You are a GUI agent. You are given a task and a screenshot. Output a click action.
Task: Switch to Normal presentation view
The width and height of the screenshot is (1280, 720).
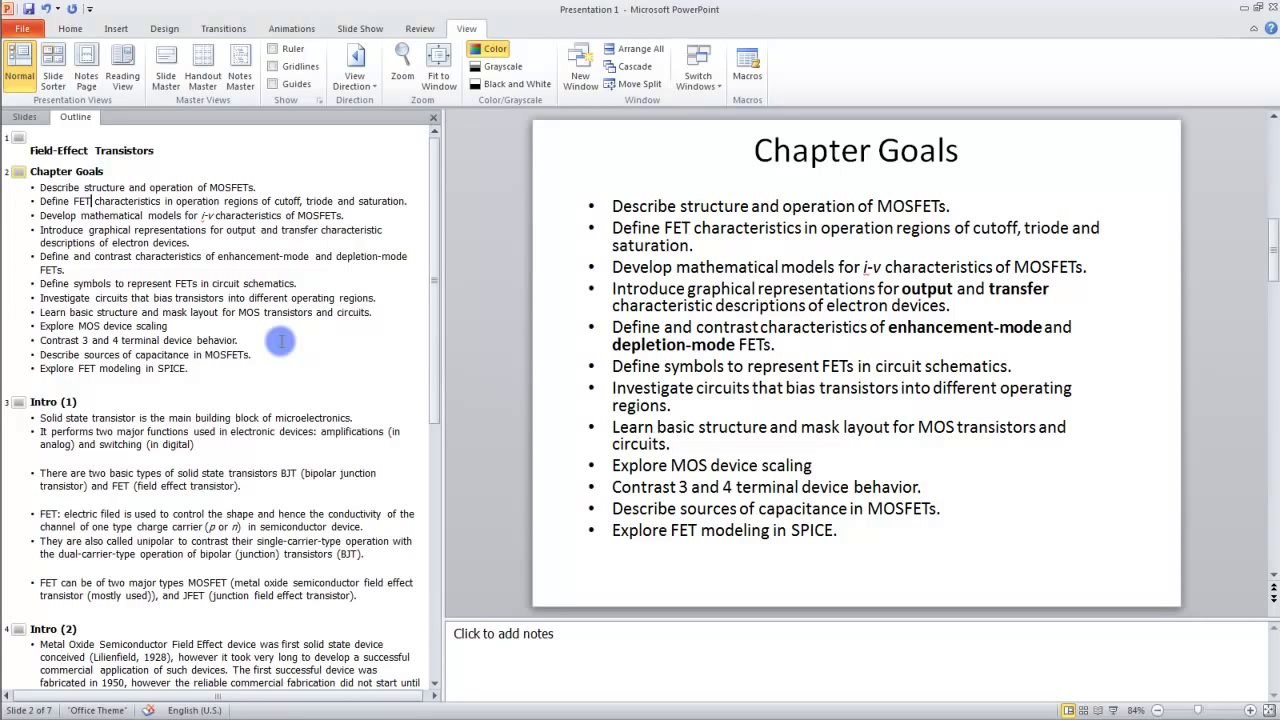[x=19, y=67]
